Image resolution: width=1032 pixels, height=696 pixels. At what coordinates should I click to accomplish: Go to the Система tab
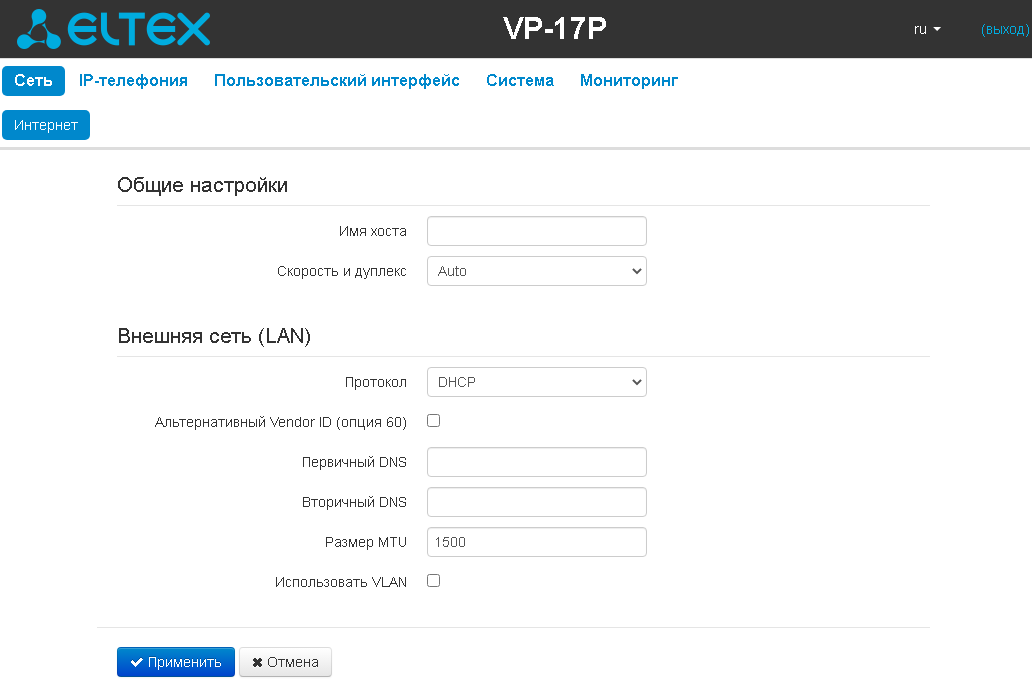tap(519, 80)
